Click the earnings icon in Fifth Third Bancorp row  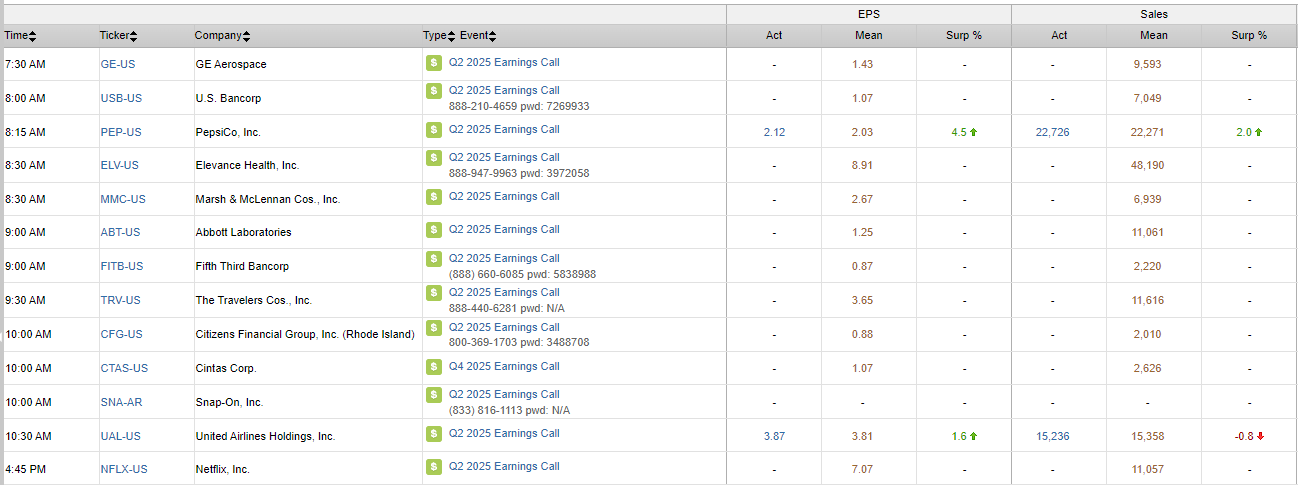pos(433,259)
